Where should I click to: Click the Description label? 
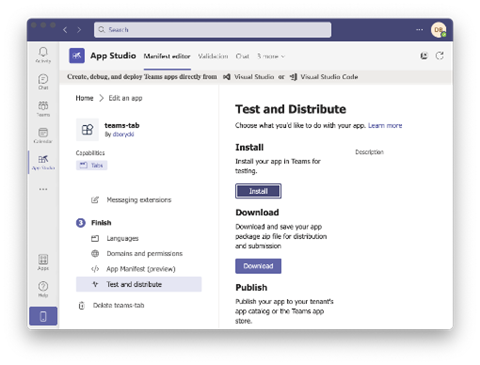click(x=369, y=152)
